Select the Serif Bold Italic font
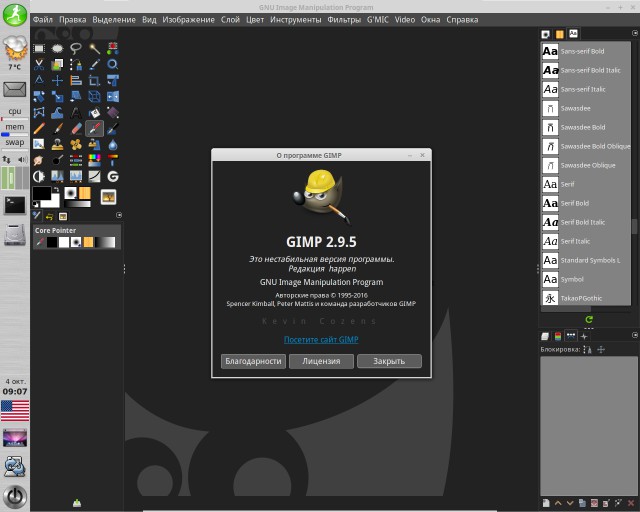This screenshot has width=640, height=512. tap(586, 222)
